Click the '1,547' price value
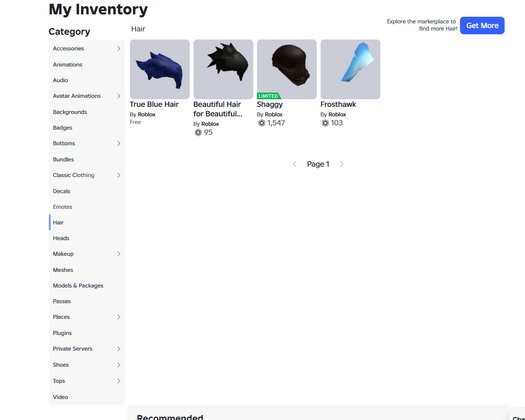Viewport: 525px width, 420px height. pyautogui.click(x=276, y=123)
